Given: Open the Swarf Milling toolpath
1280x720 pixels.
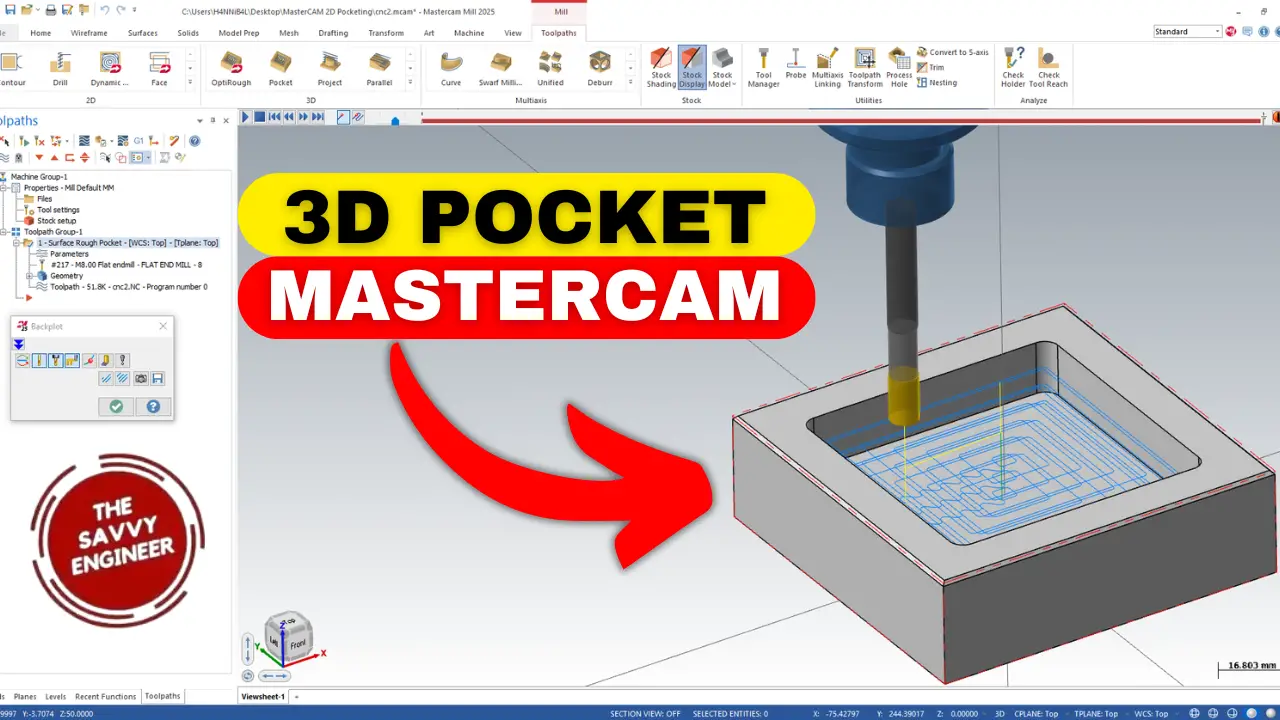Looking at the screenshot, I should click(x=500, y=69).
